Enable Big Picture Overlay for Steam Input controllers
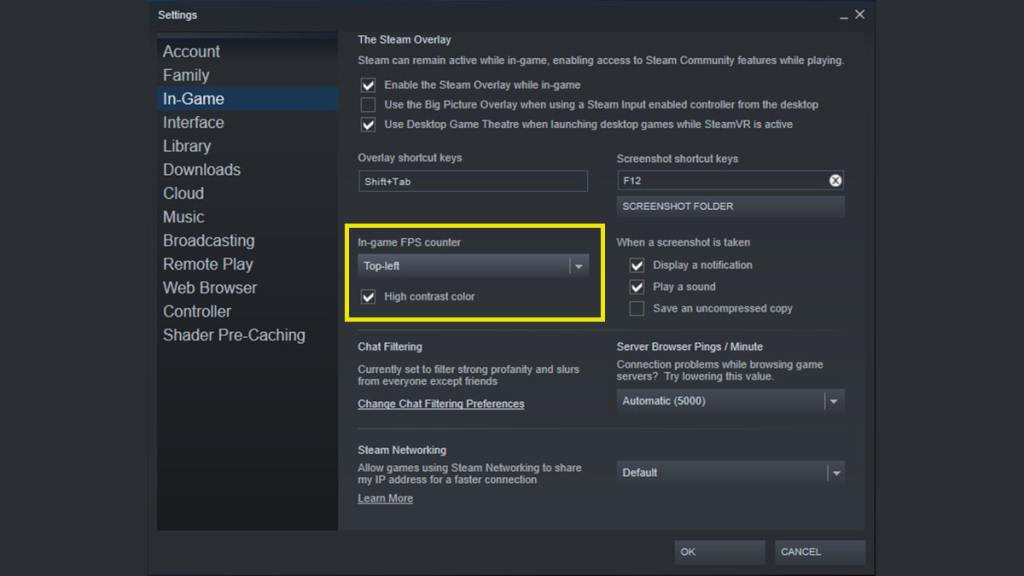 coord(368,104)
